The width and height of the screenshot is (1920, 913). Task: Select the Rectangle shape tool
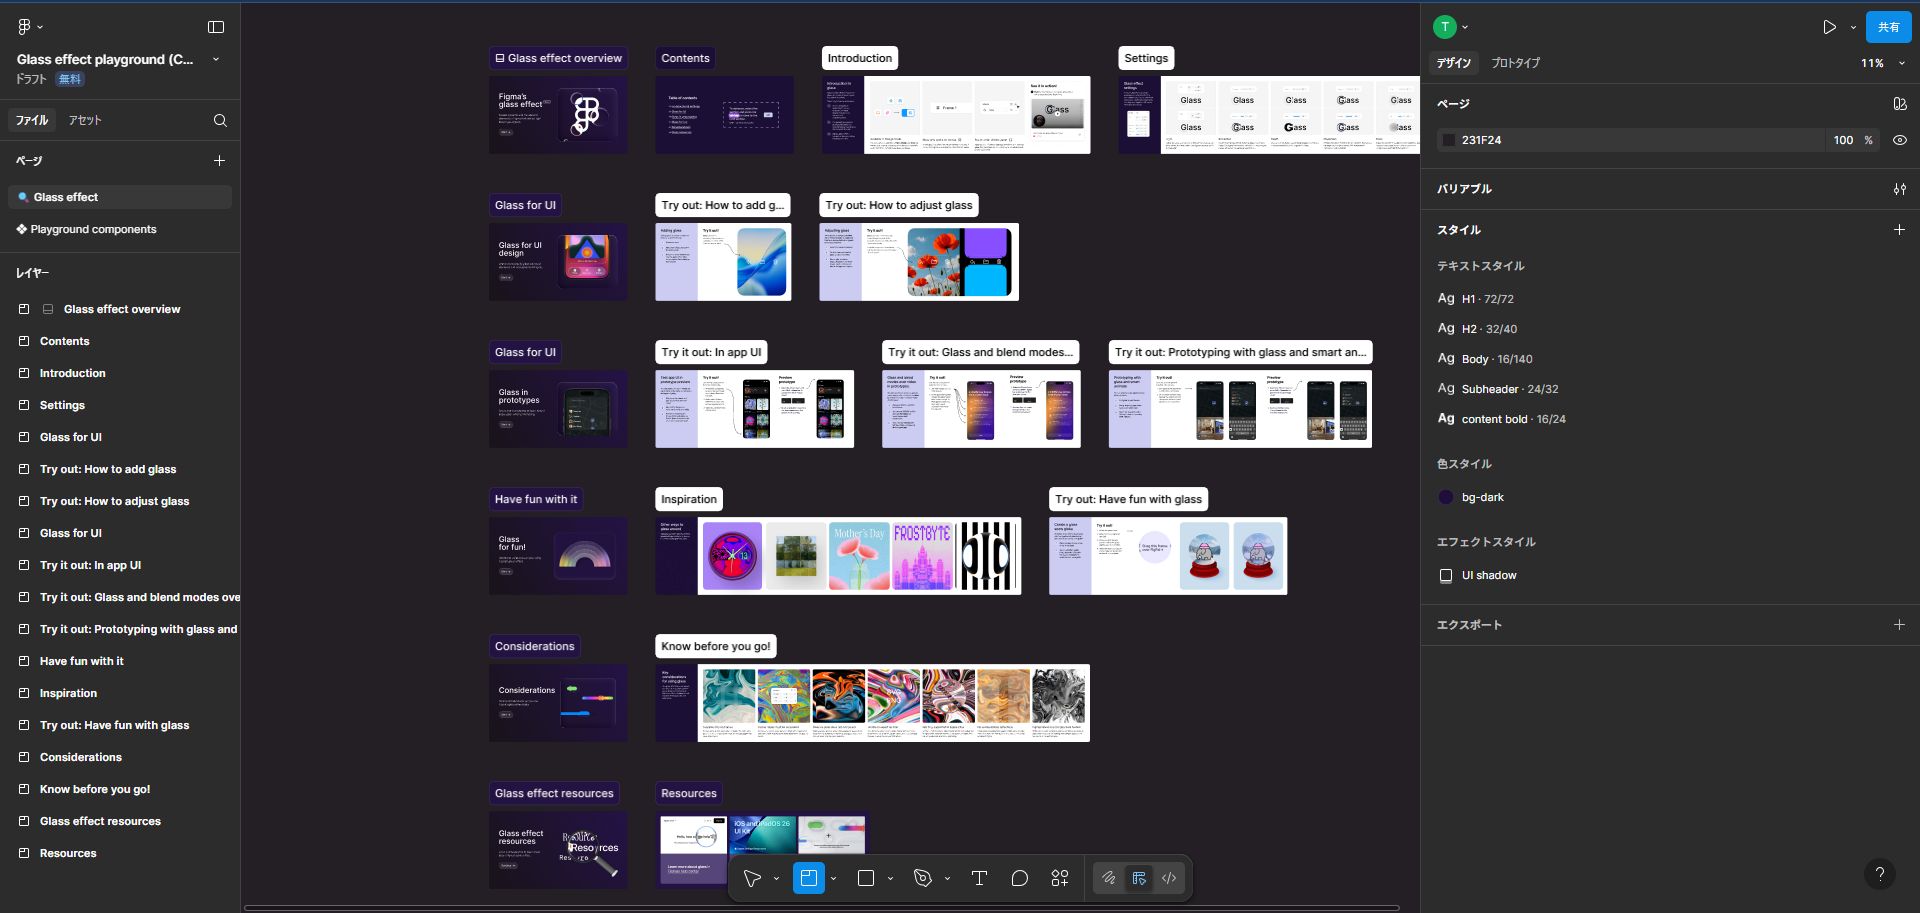tap(866, 878)
